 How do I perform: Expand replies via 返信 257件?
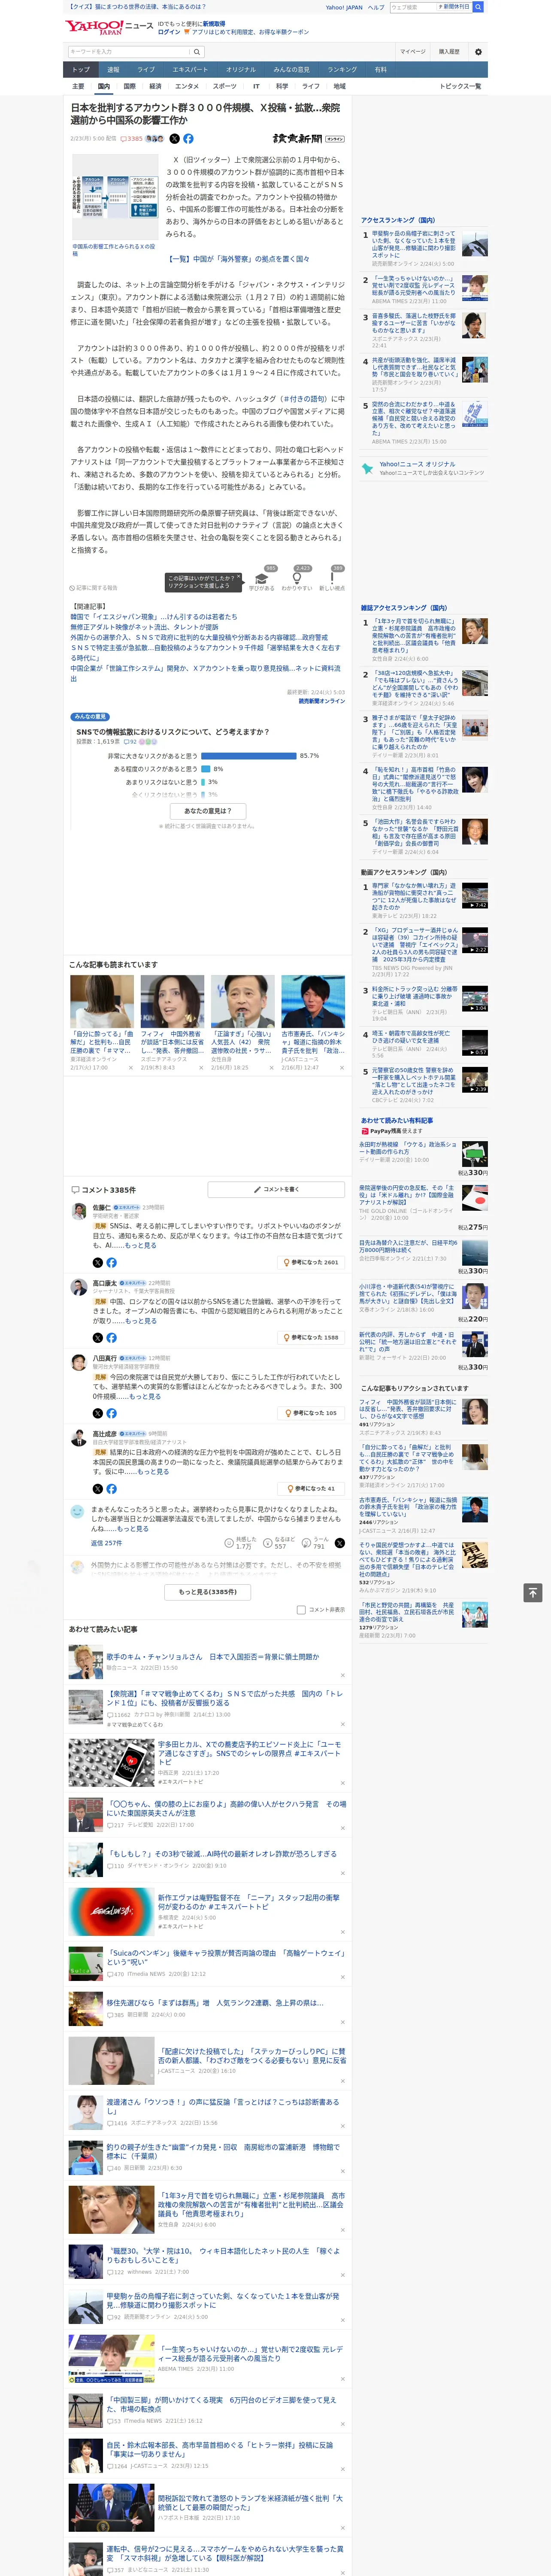106,1543
